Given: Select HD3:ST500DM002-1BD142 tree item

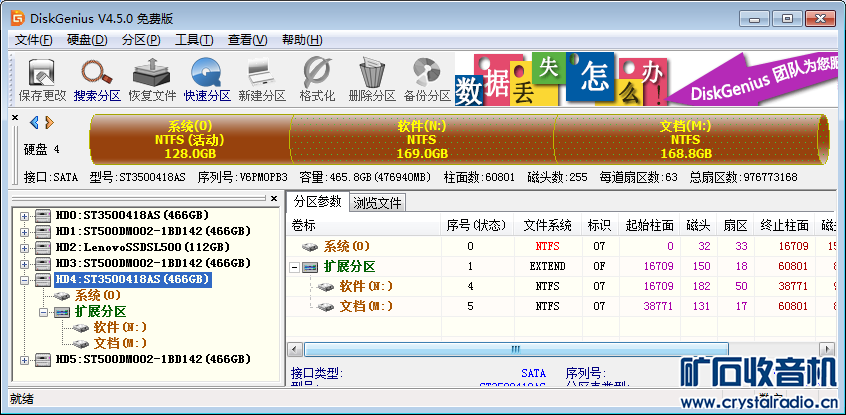Looking at the screenshot, I should [x=153, y=264].
